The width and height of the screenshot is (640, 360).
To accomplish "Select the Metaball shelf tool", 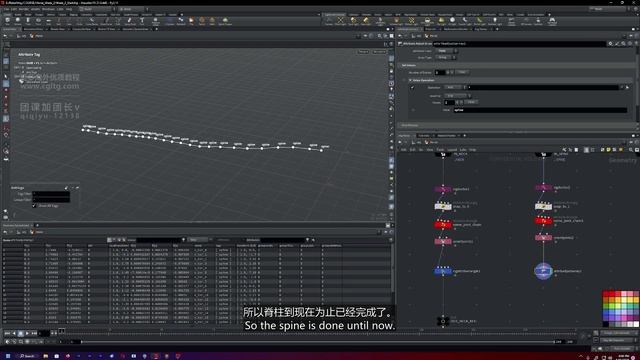I will (x=181, y=21).
